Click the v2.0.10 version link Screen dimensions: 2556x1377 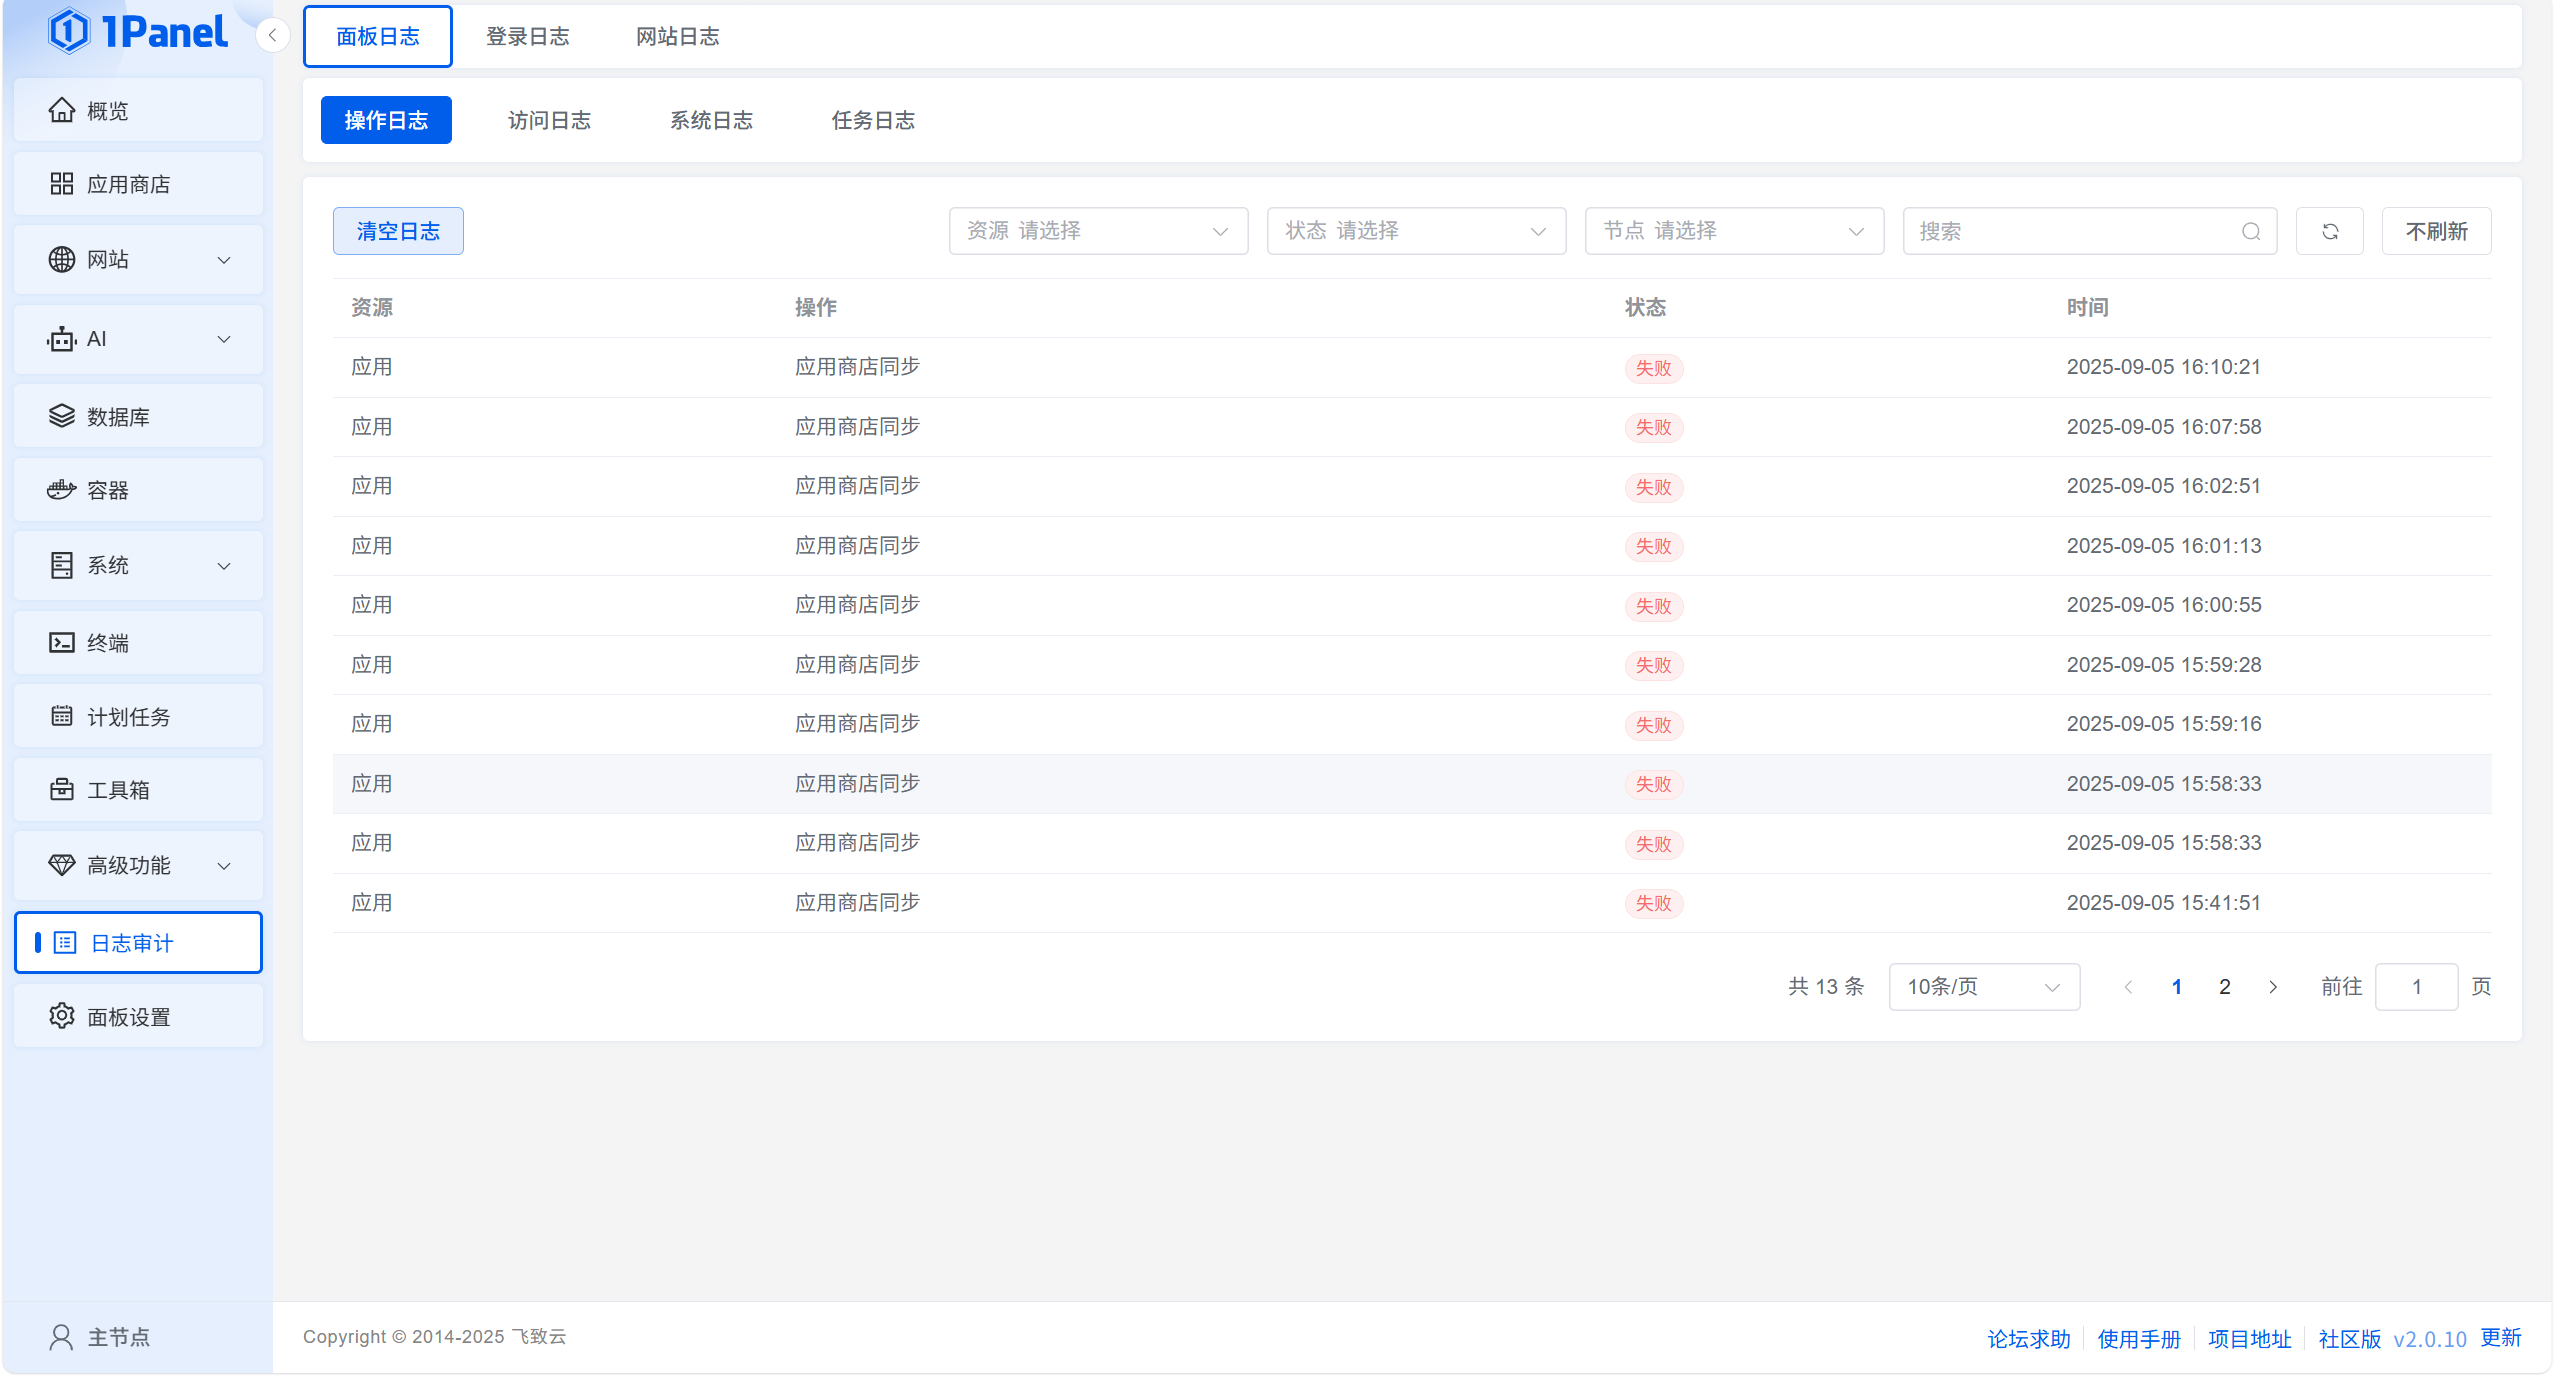(x=2430, y=1339)
